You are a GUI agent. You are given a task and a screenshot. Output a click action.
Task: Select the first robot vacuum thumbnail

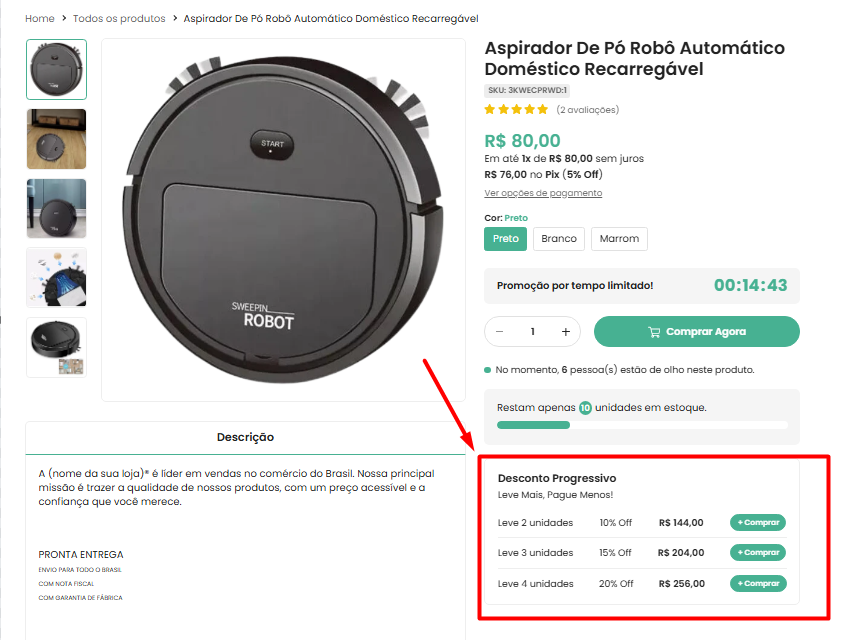pos(56,69)
